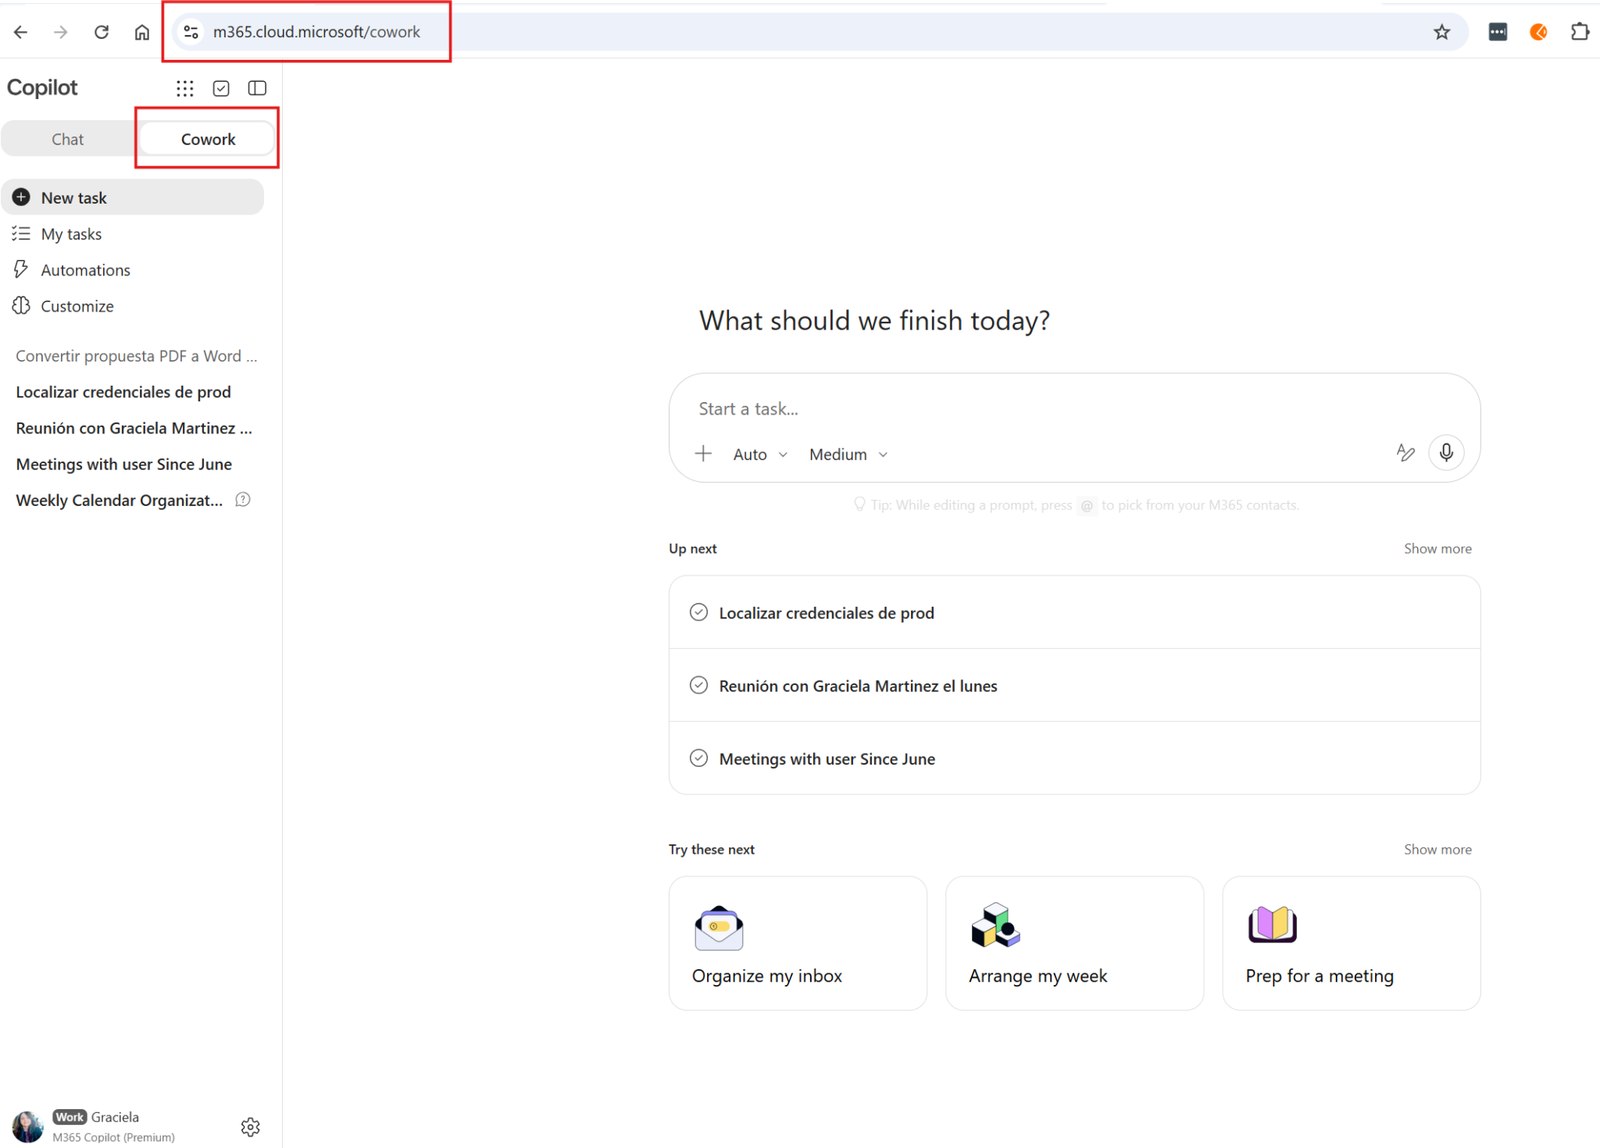Open Meetings with user Since June in sidebar
The height and width of the screenshot is (1148, 1600).
pyautogui.click(x=124, y=464)
